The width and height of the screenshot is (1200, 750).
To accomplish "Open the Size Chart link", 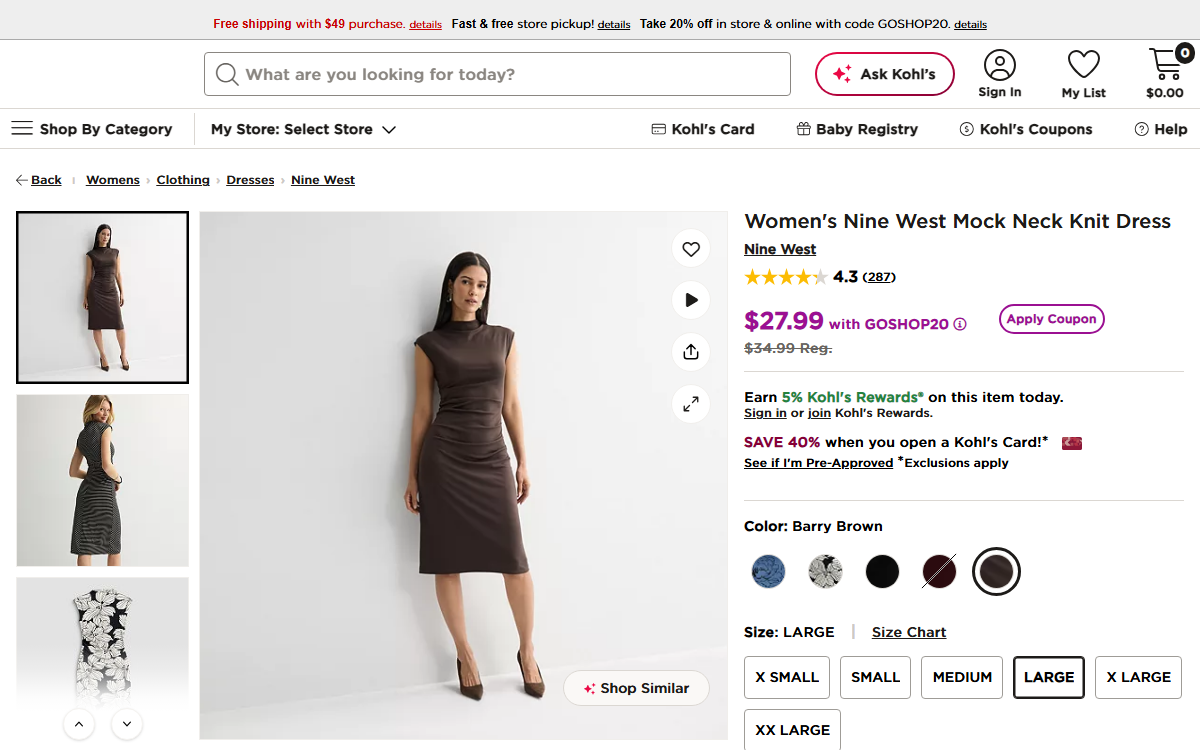I will point(909,632).
